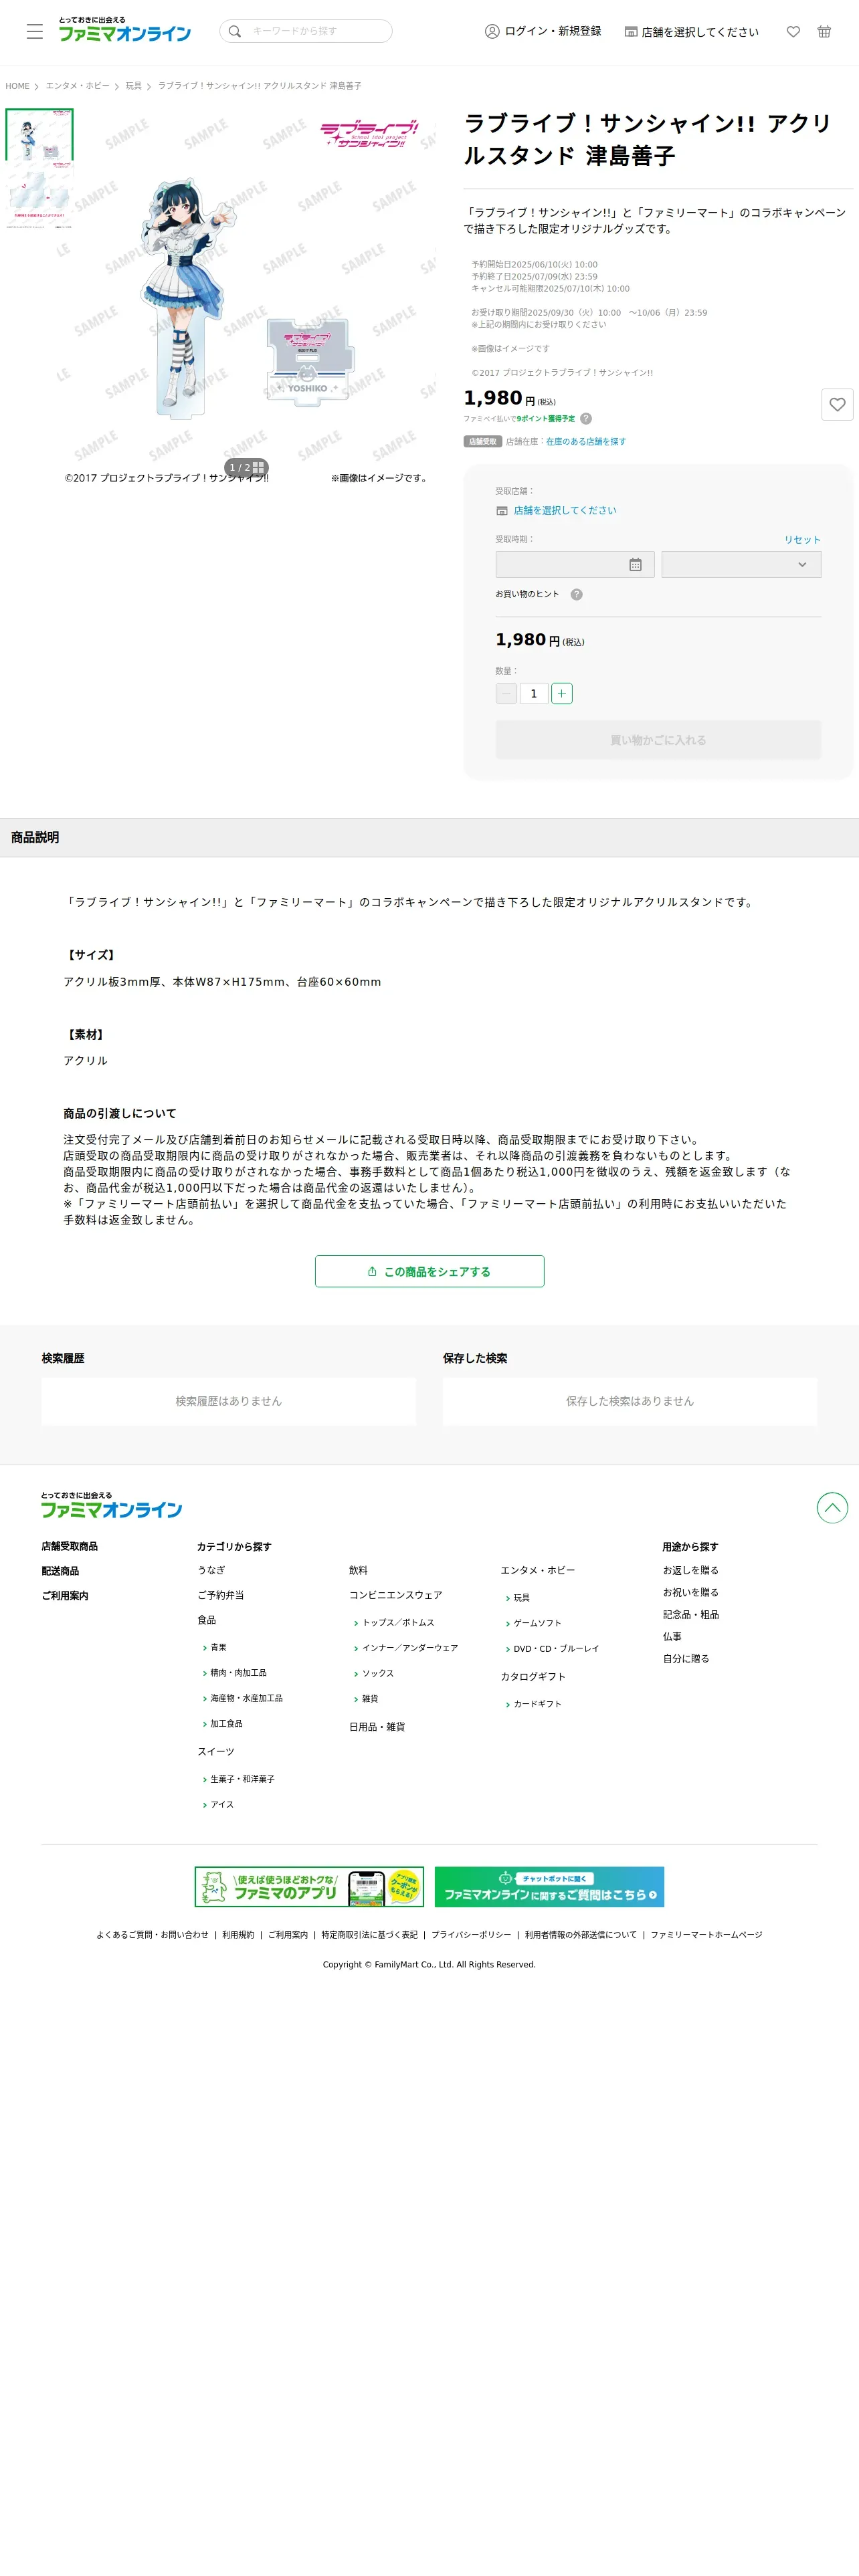Viewport: 859px width, 2576px height.
Task: Open お返しを贈る link
Action: point(690,1570)
